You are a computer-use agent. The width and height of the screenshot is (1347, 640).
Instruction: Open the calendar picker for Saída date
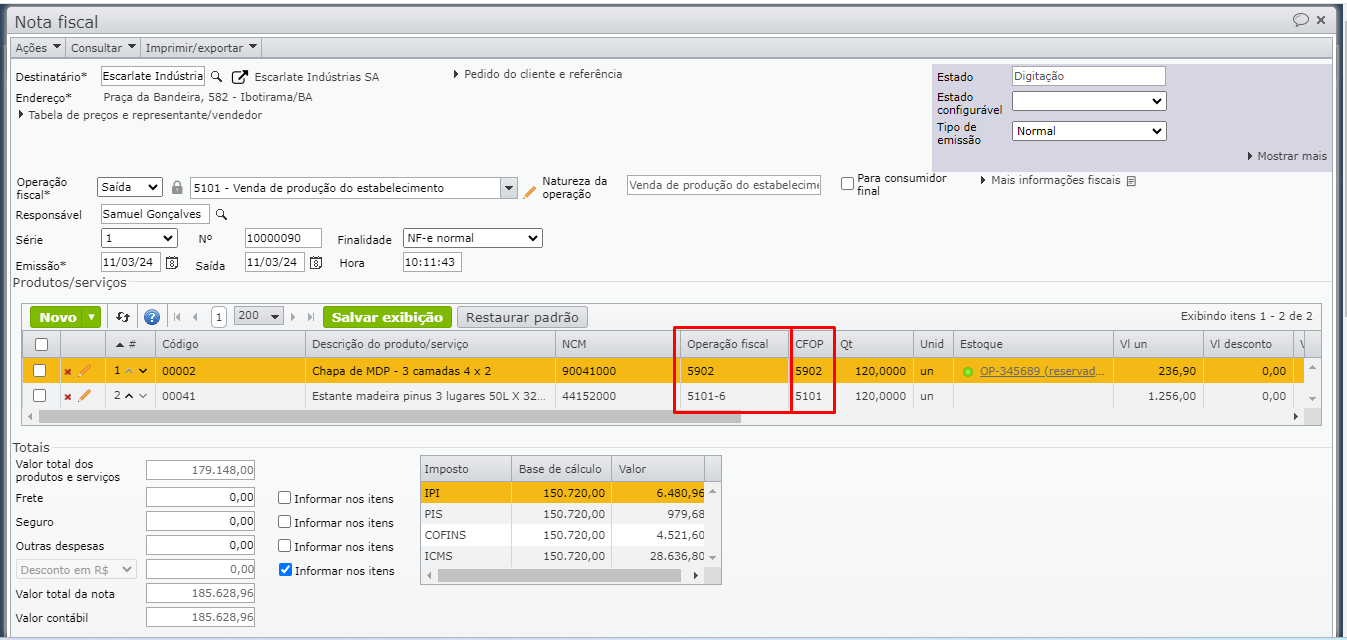click(316, 263)
